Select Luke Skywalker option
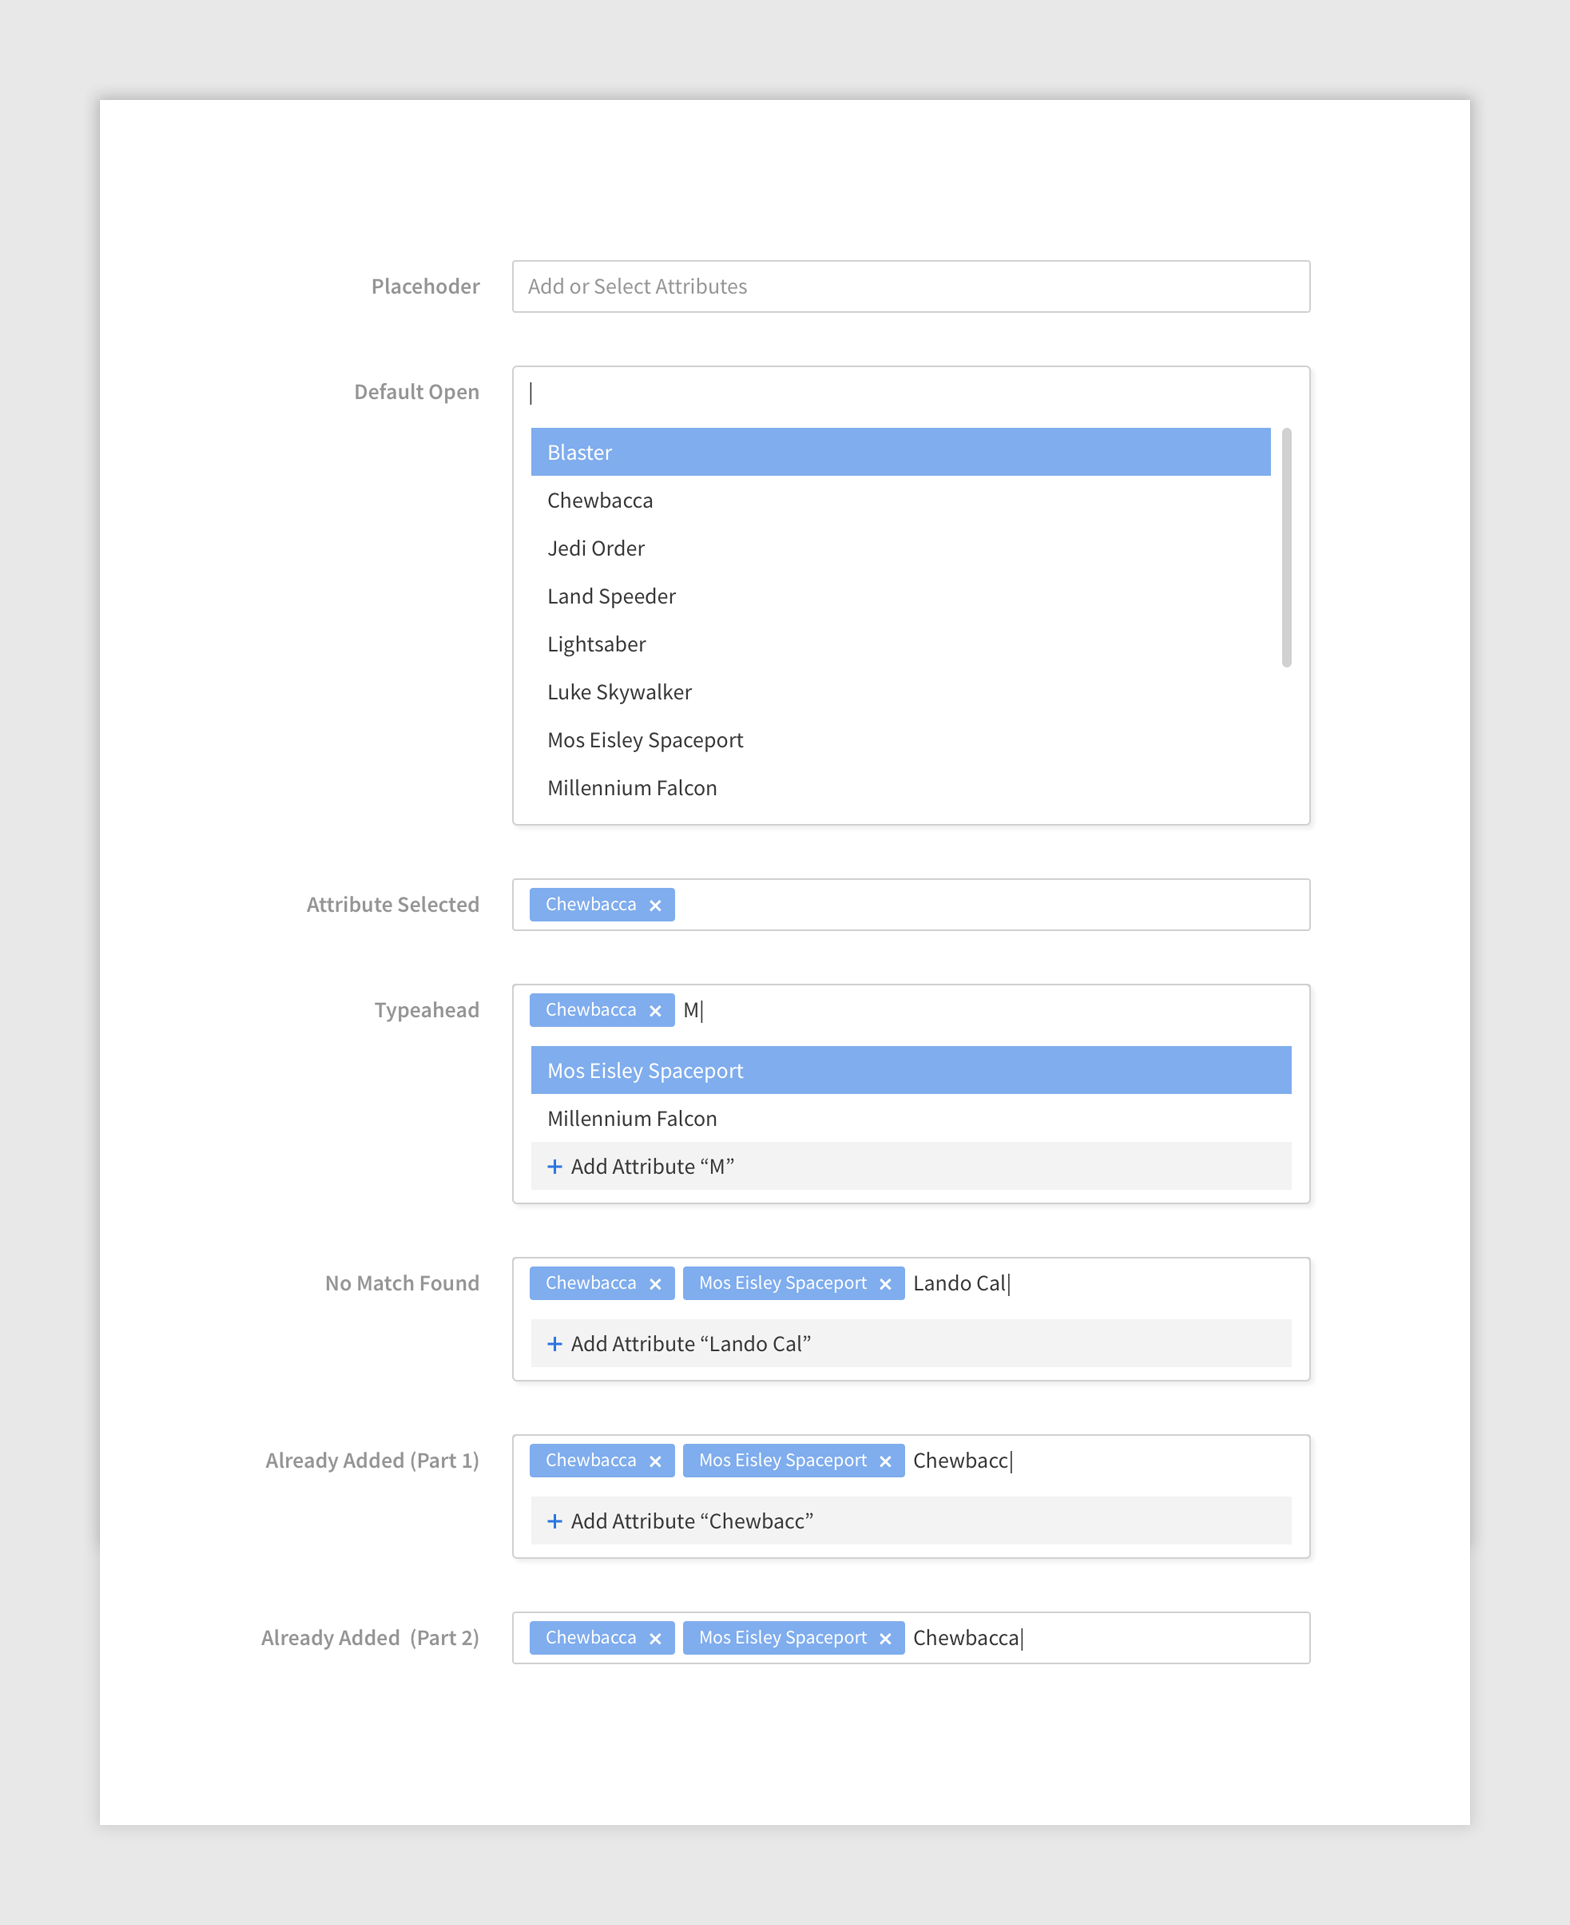 (x=900, y=692)
